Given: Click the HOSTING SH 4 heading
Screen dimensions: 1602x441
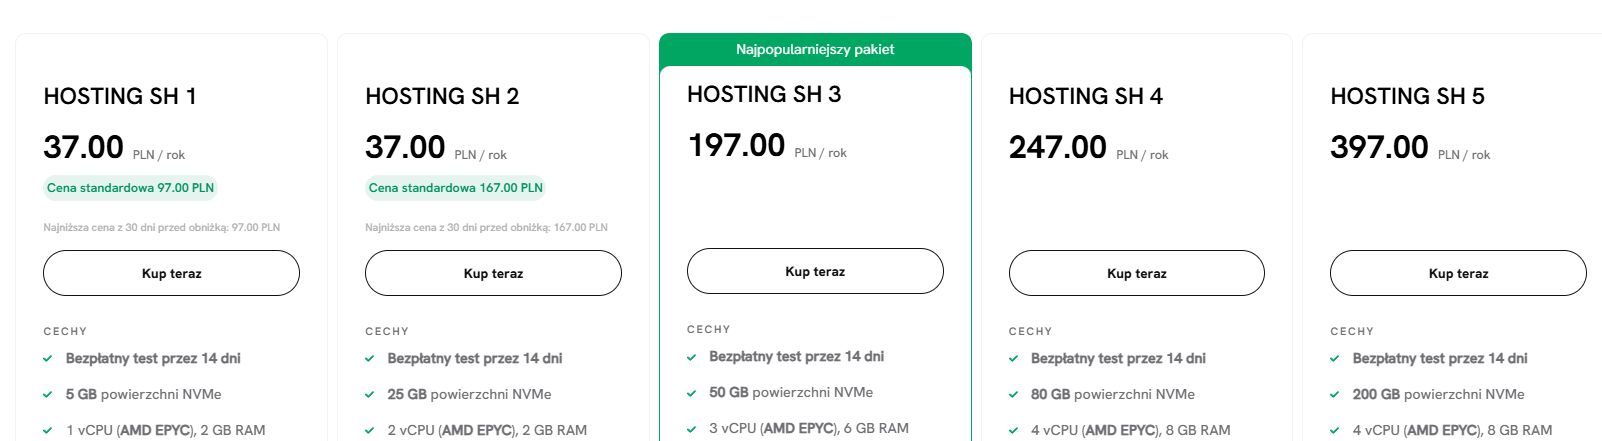Looking at the screenshot, I should click(1085, 96).
